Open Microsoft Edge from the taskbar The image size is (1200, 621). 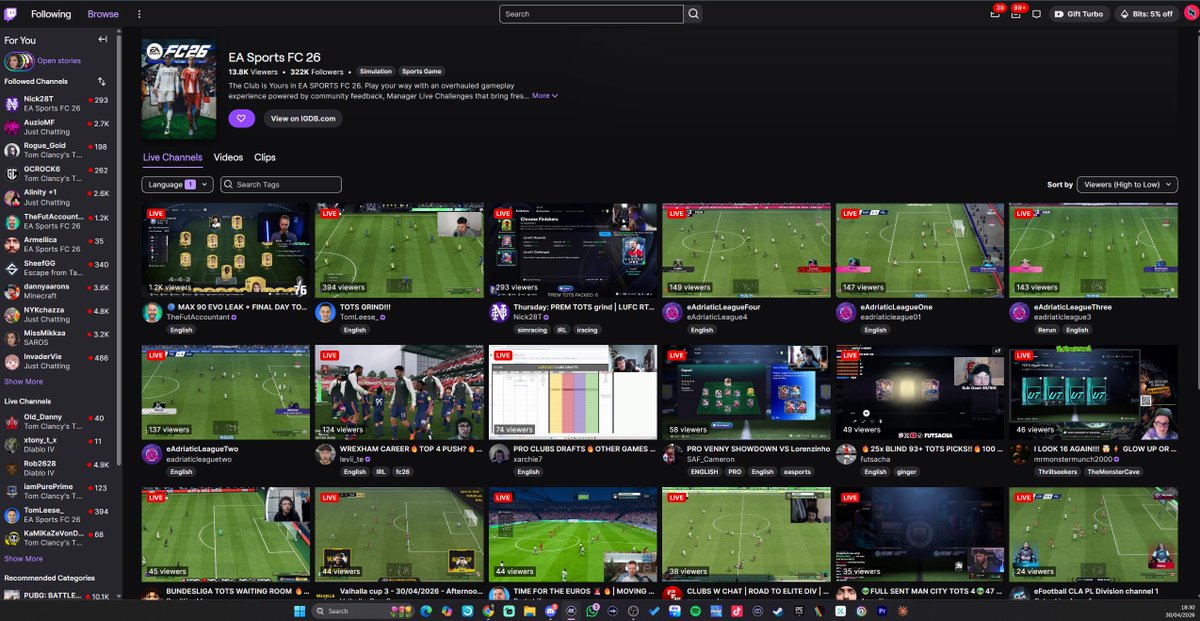(426, 610)
